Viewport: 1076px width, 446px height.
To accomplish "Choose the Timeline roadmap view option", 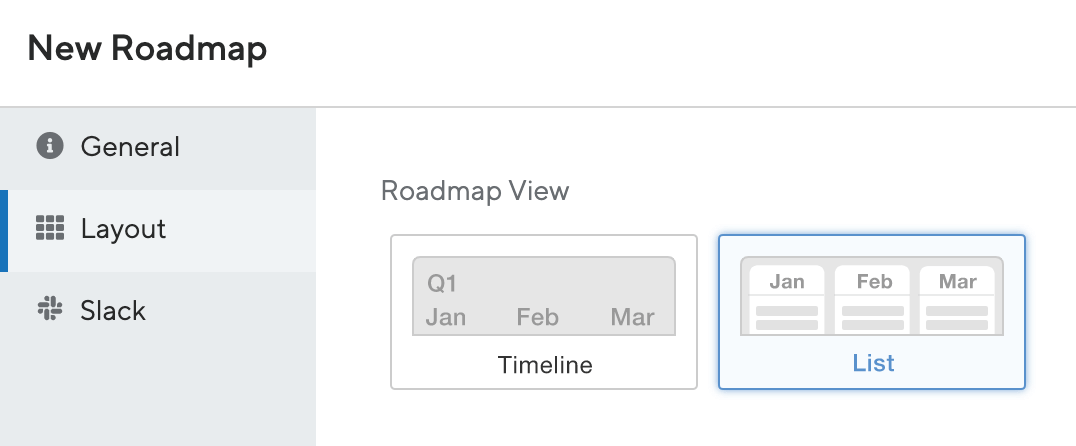I will 543,312.
